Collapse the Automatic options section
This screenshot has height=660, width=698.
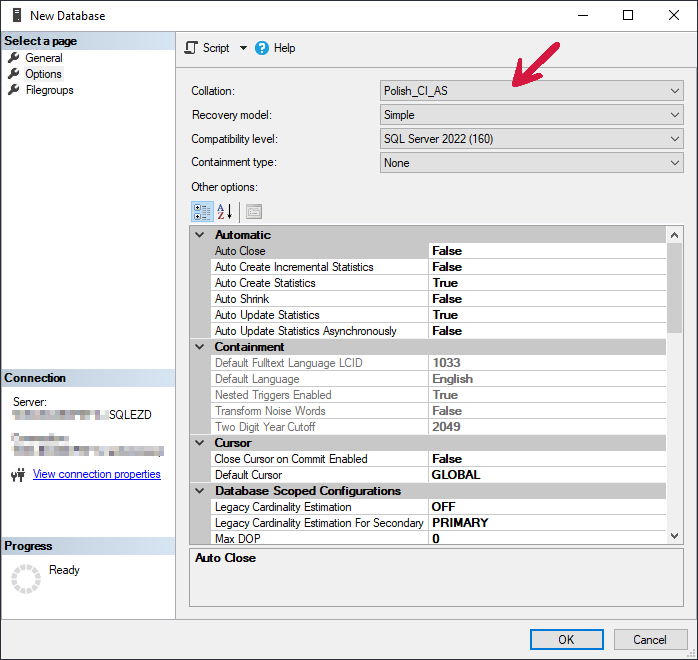click(199, 235)
